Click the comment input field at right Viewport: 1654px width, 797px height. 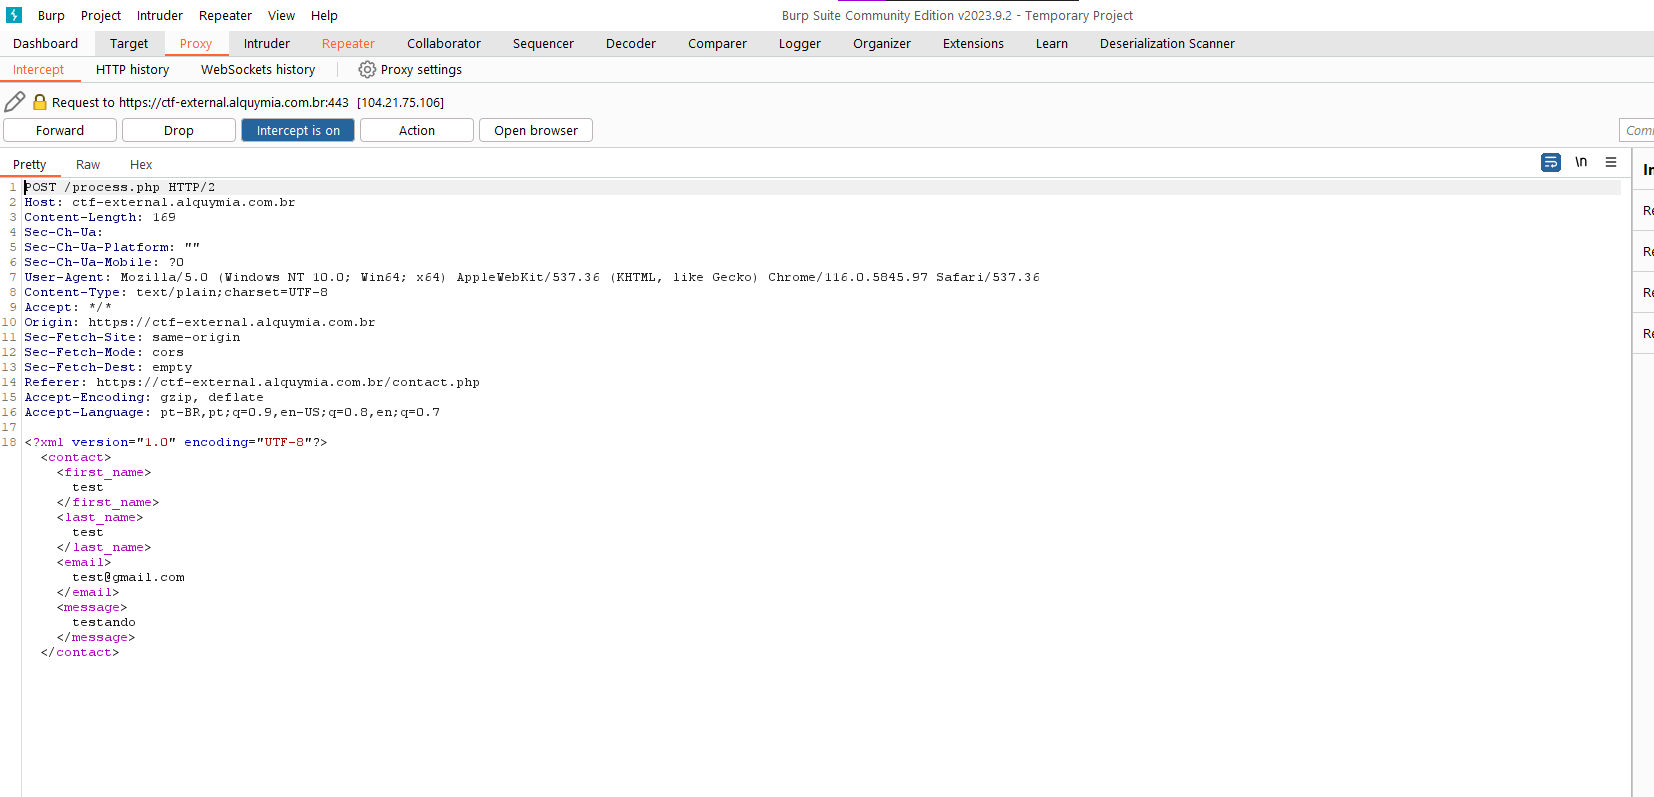tap(1636, 130)
